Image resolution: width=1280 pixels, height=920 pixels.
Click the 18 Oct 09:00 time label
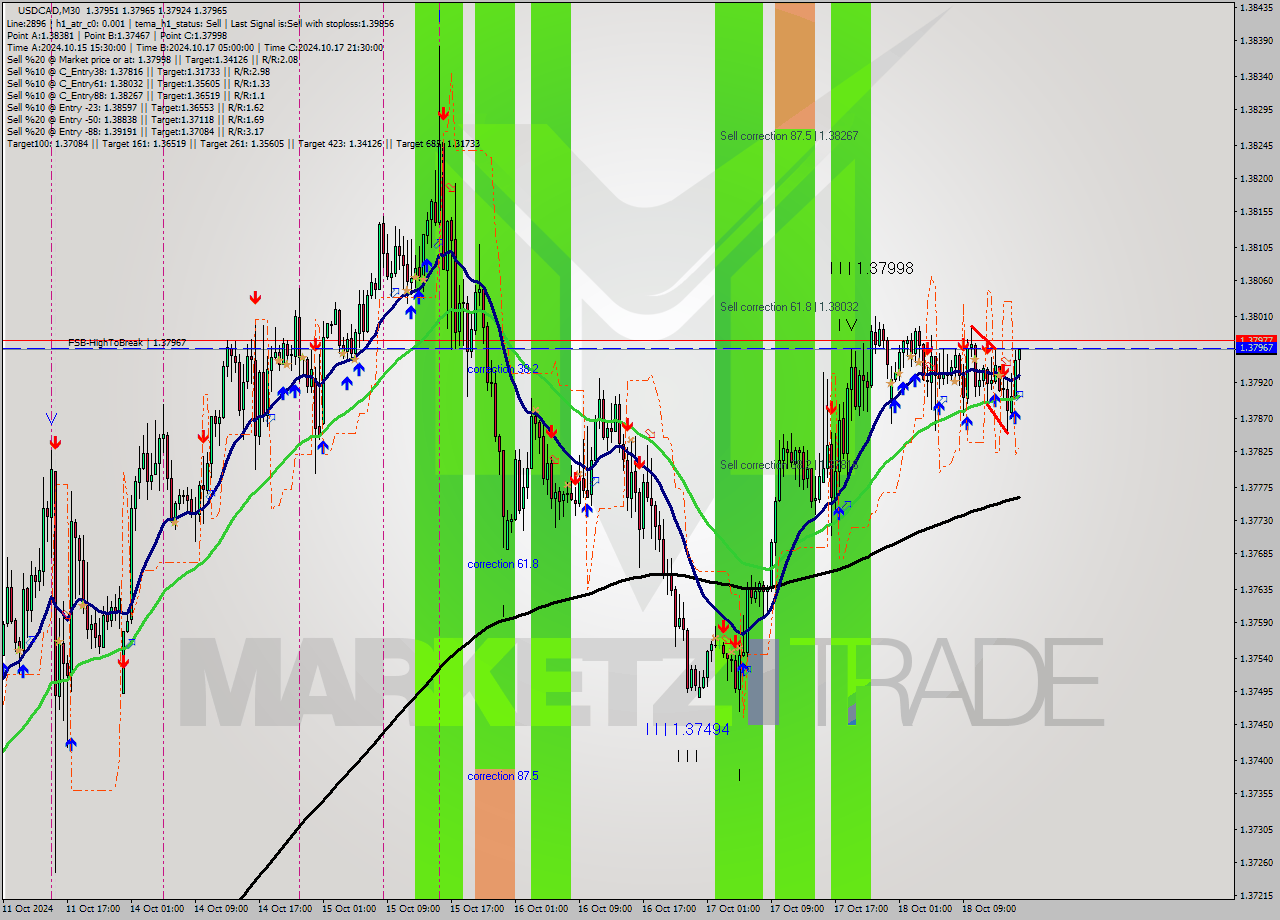pos(990,909)
